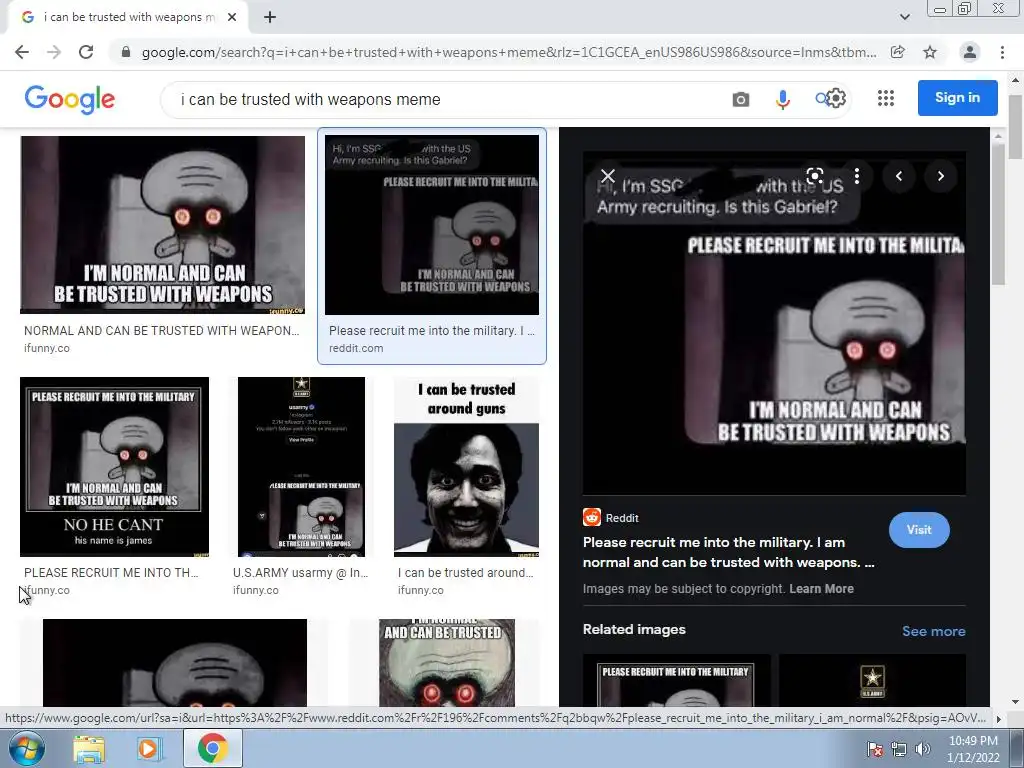Open U.S. Army related image thumbnail
Viewport: 1024px width, 768px height.
872,680
